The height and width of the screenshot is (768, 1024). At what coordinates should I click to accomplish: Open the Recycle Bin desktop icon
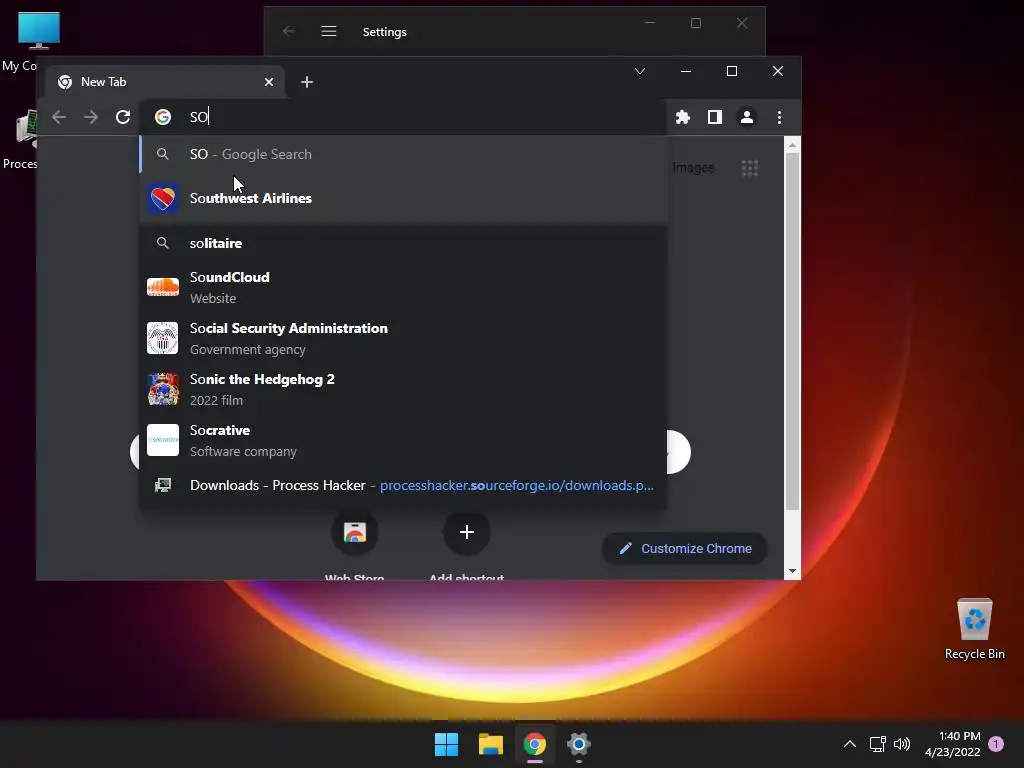974,629
